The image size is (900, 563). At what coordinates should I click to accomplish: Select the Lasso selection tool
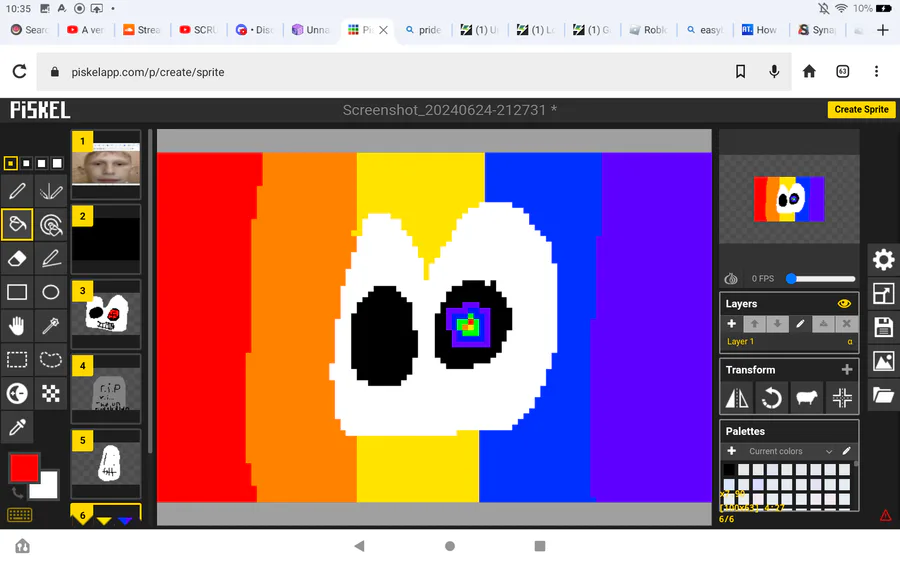51,360
